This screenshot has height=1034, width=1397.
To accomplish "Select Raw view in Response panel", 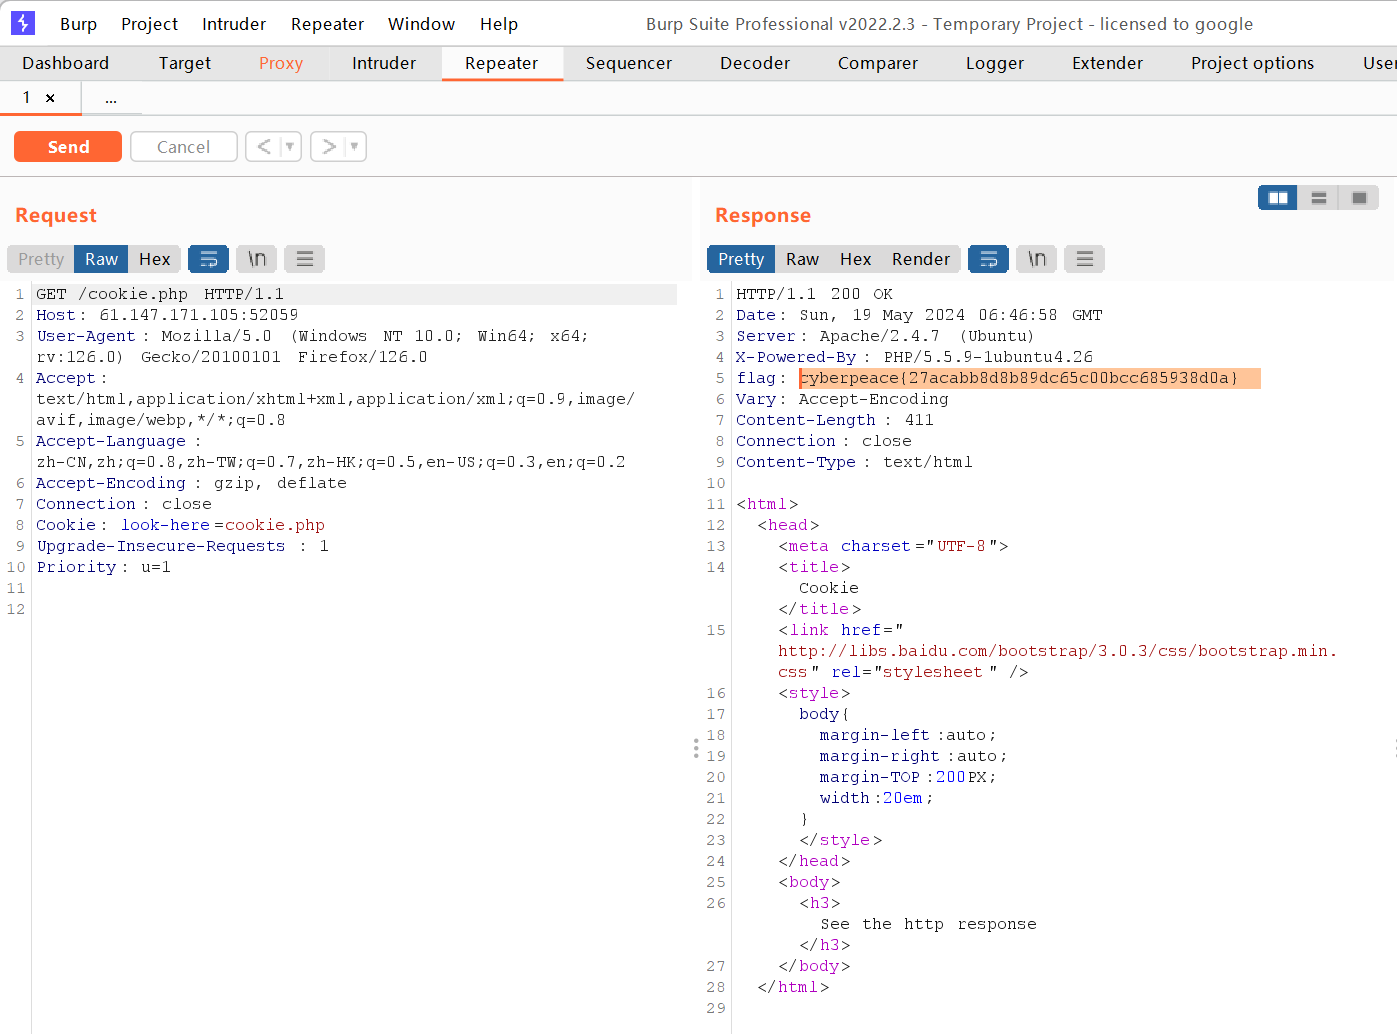I will tap(803, 259).
